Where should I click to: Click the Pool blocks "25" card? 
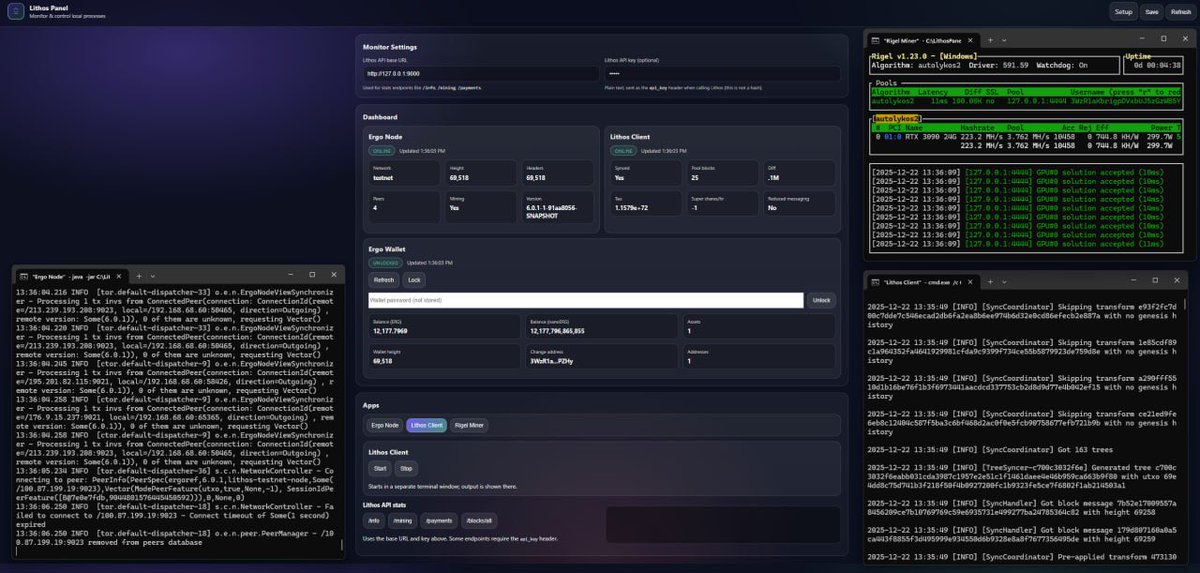[x=721, y=173]
